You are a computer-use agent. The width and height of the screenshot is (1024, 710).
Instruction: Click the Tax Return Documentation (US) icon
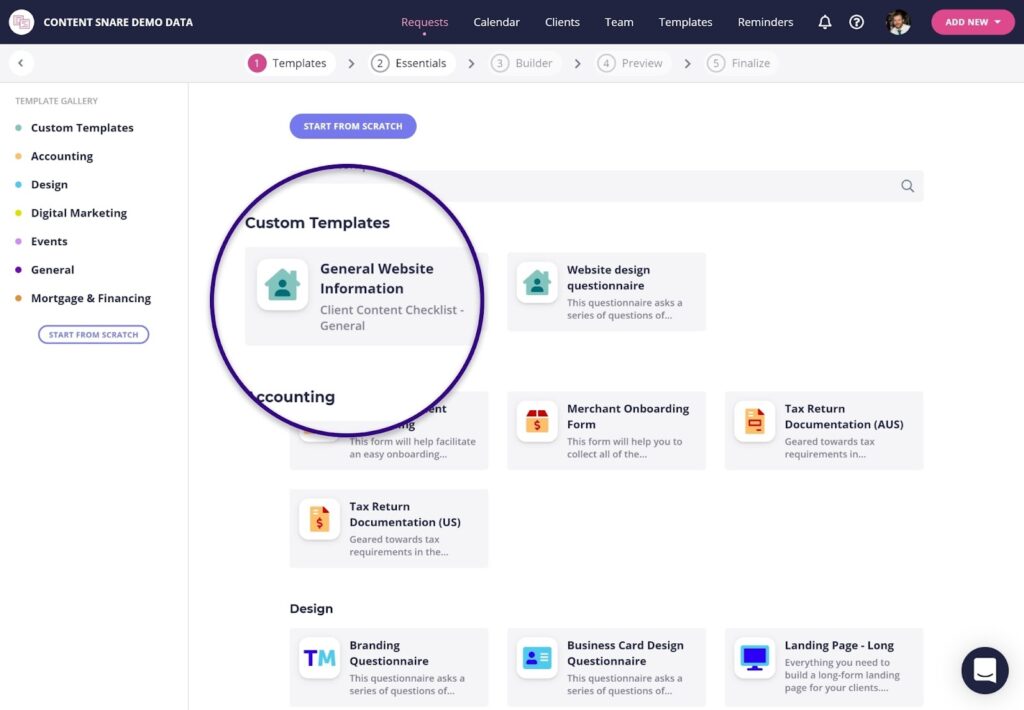tap(319, 519)
